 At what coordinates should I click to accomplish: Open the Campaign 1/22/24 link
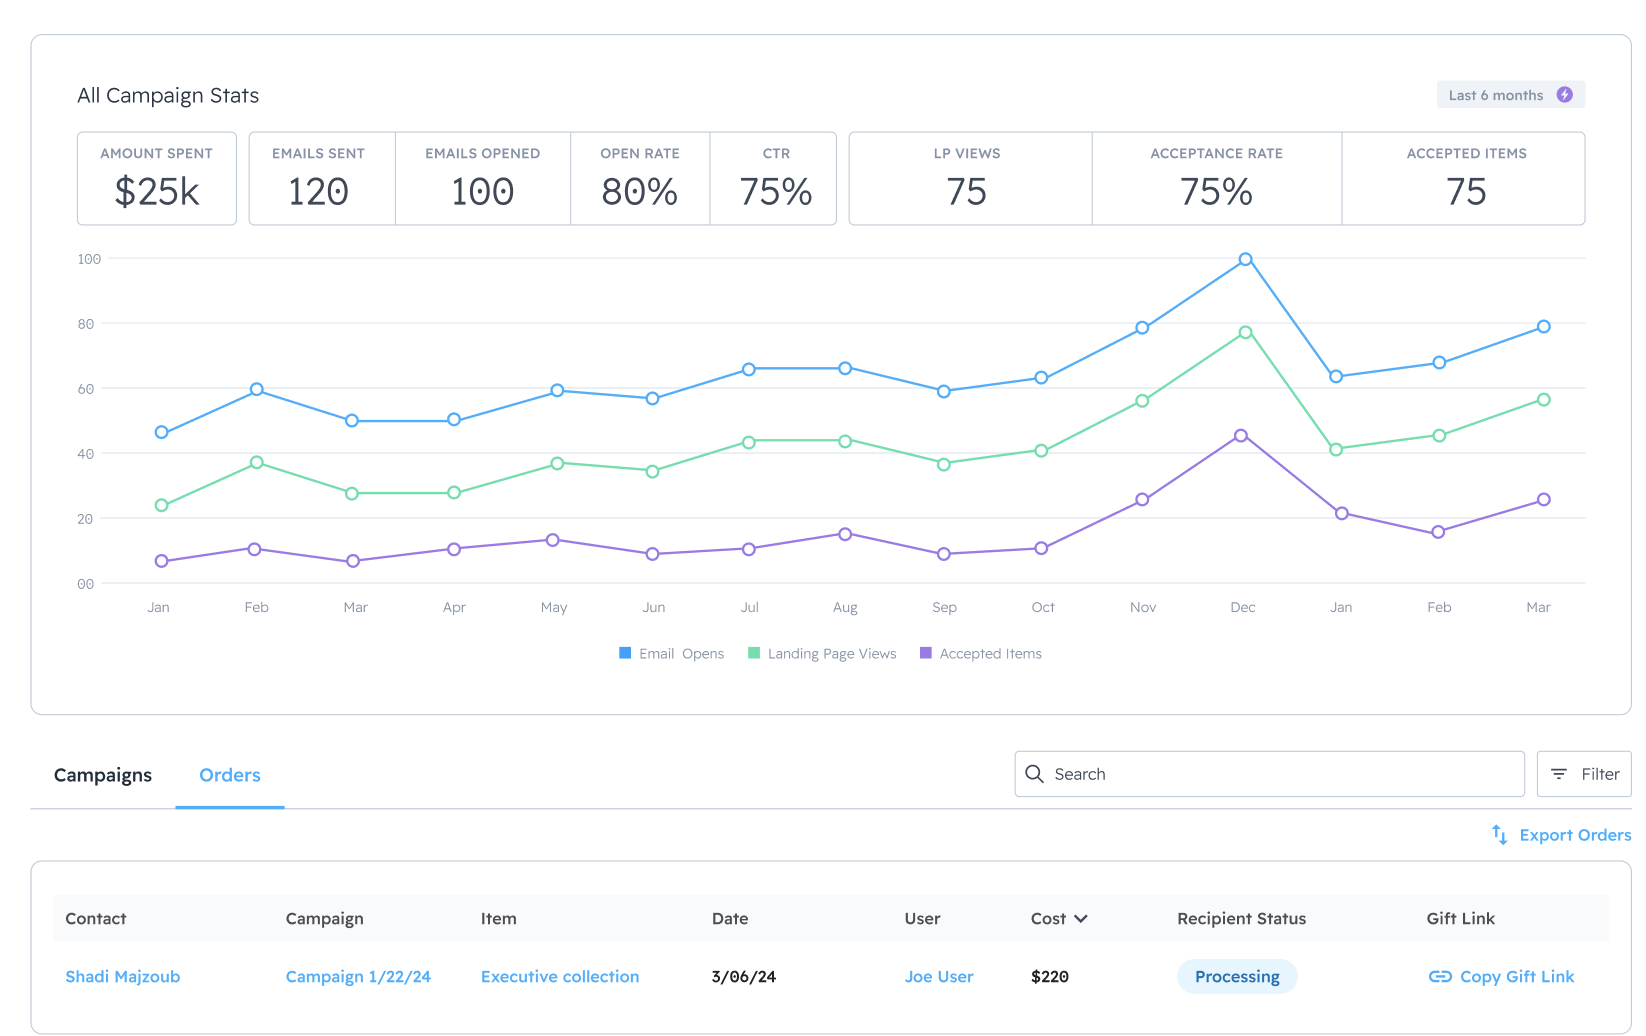[358, 977]
